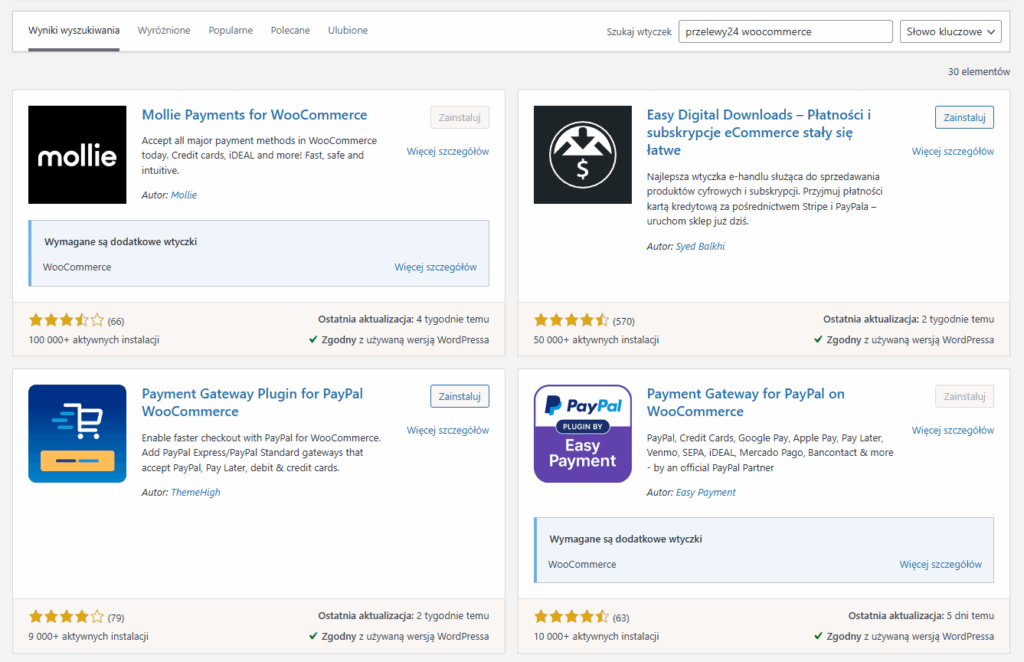
Task: Switch to the Popularne tab
Action: pos(231,30)
